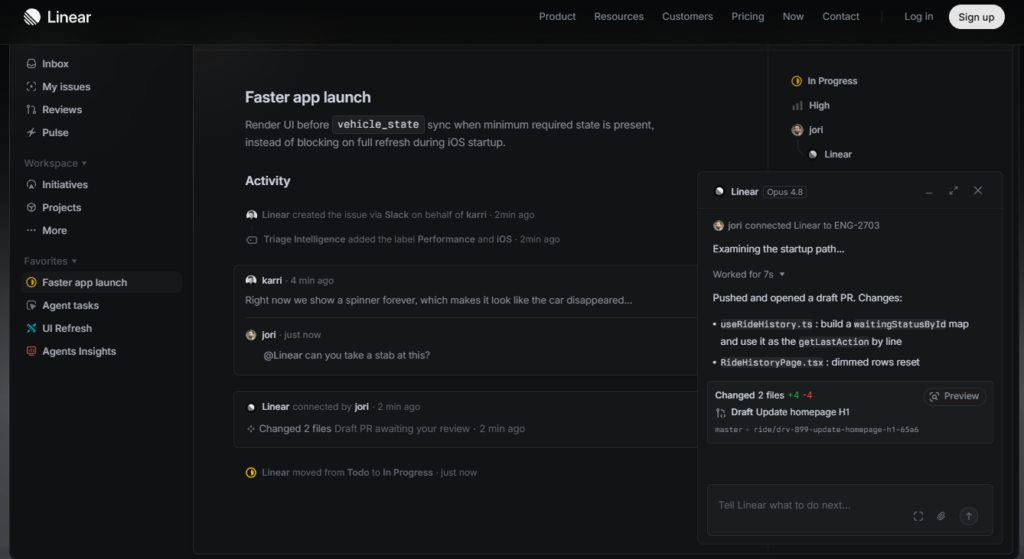Open the Pricing menu item
Screen dimensions: 1024x559
[x=747, y=16]
